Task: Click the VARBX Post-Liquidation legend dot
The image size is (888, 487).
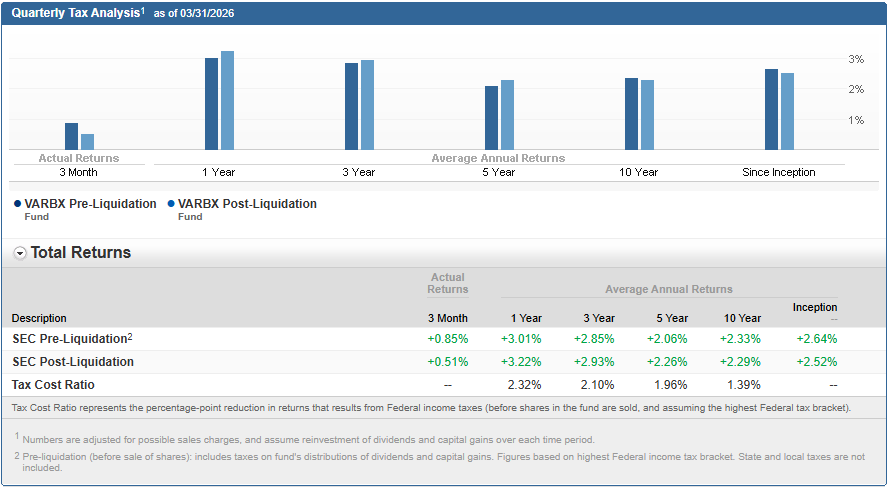Action: point(171,204)
